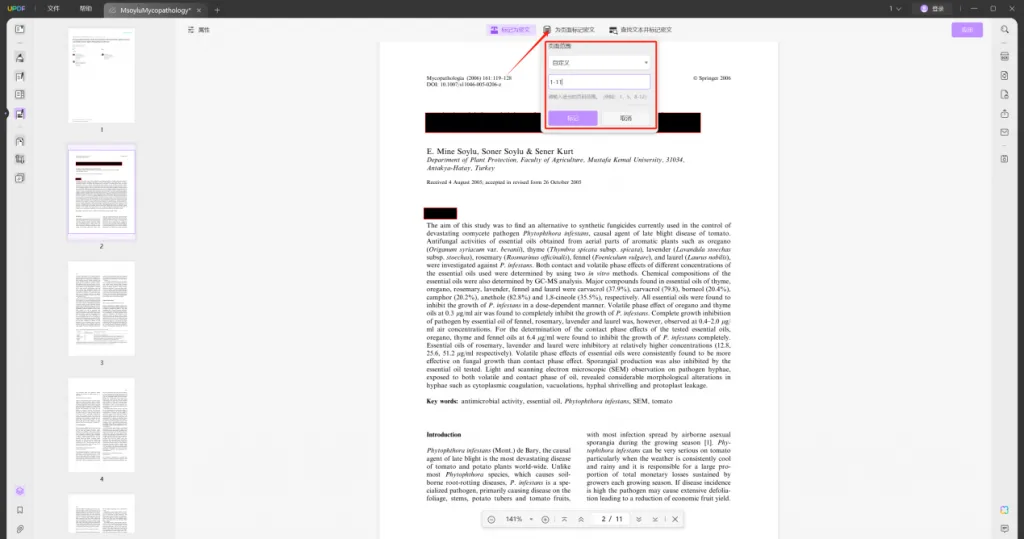Zoom in with the plus icon

545,519
